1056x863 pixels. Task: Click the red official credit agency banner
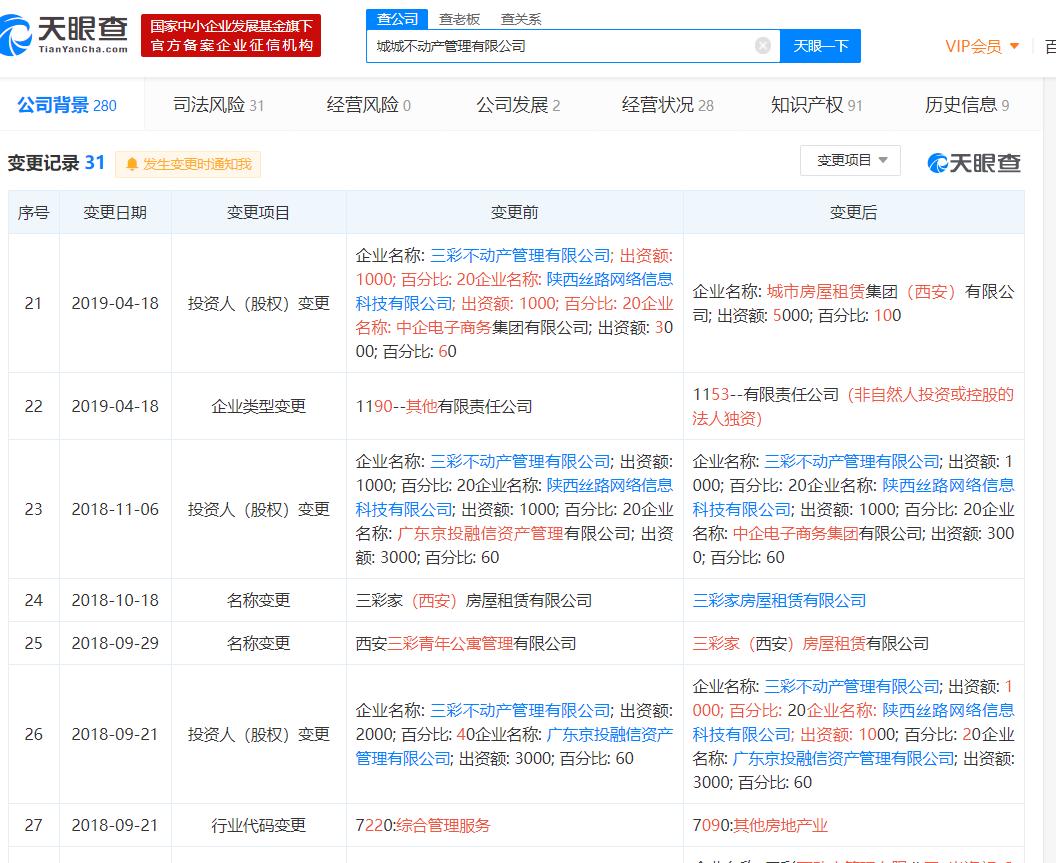coord(231,36)
